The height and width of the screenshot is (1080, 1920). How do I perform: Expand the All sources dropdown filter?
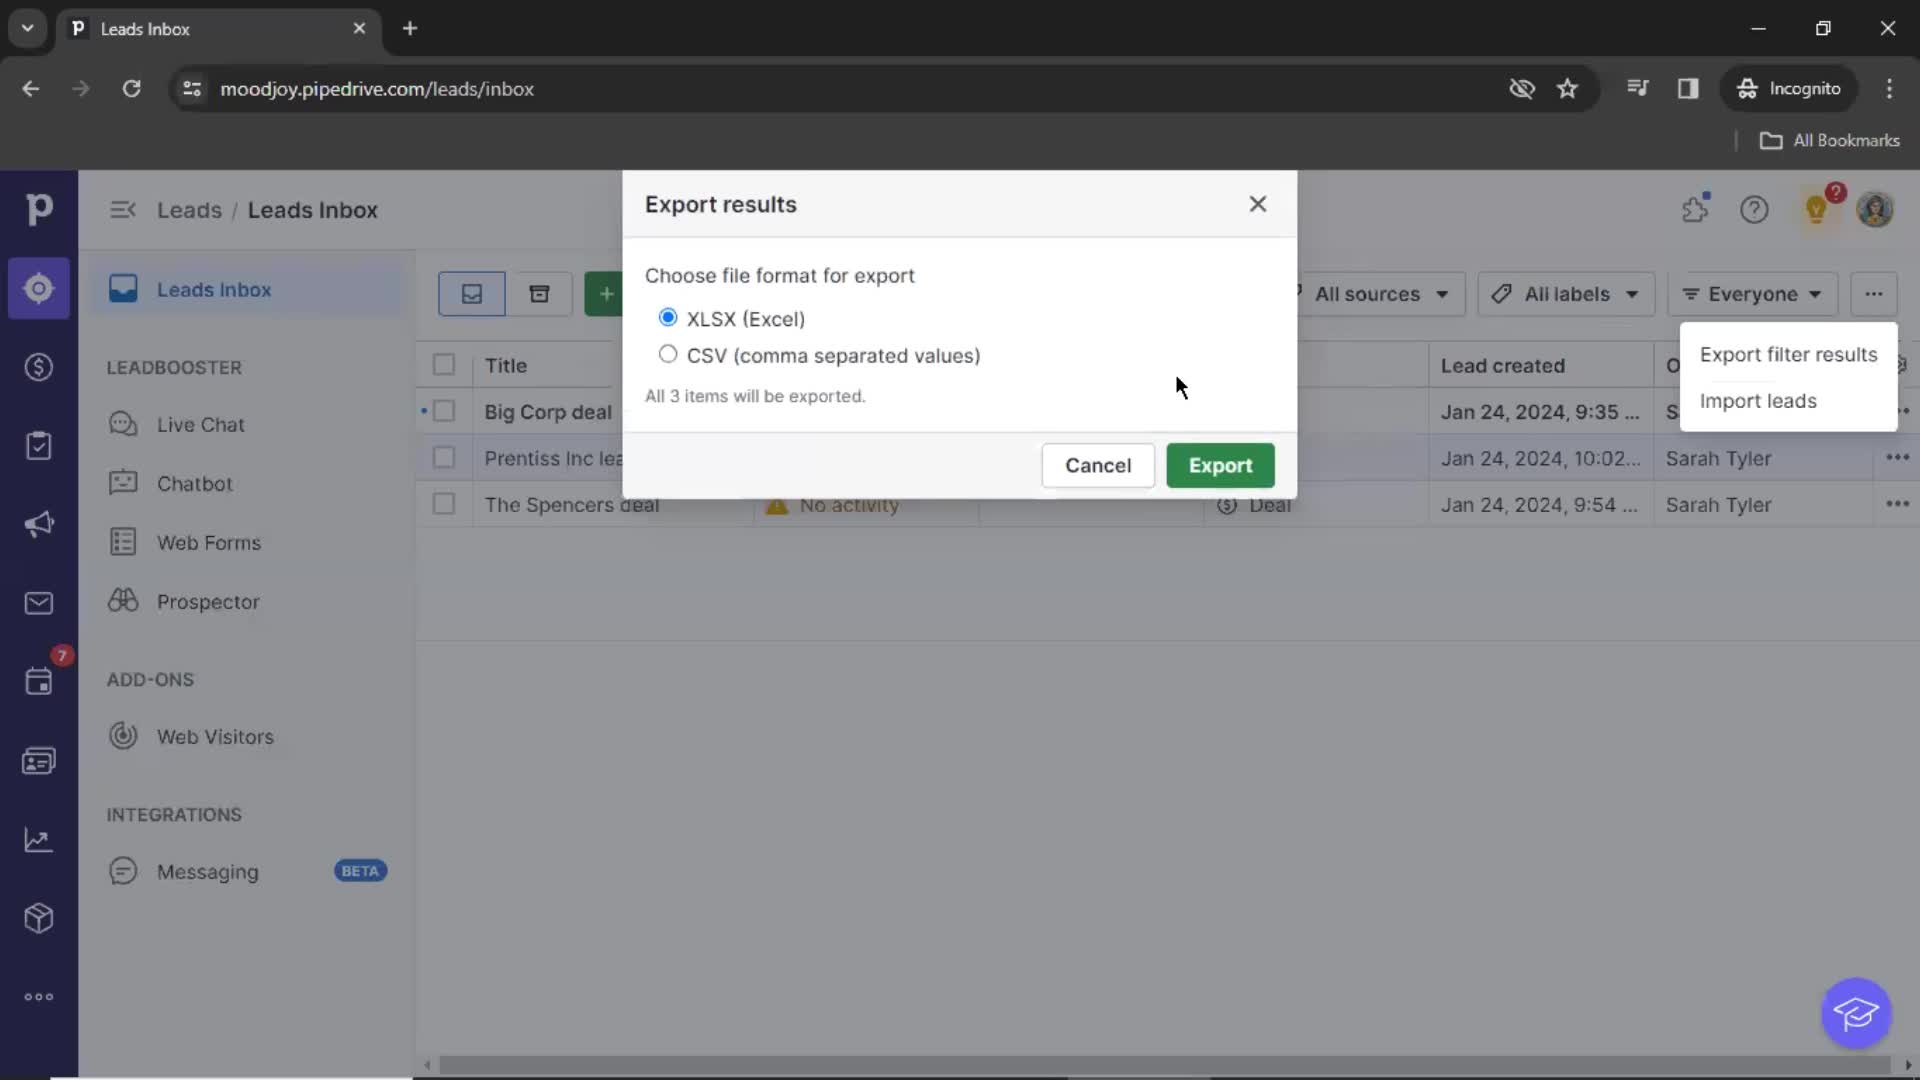(1379, 293)
